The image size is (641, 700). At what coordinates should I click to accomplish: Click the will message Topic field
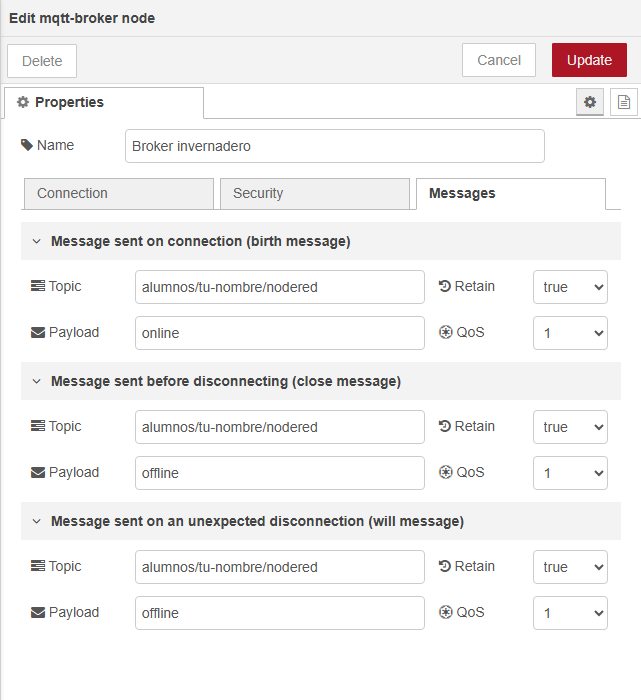click(280, 567)
